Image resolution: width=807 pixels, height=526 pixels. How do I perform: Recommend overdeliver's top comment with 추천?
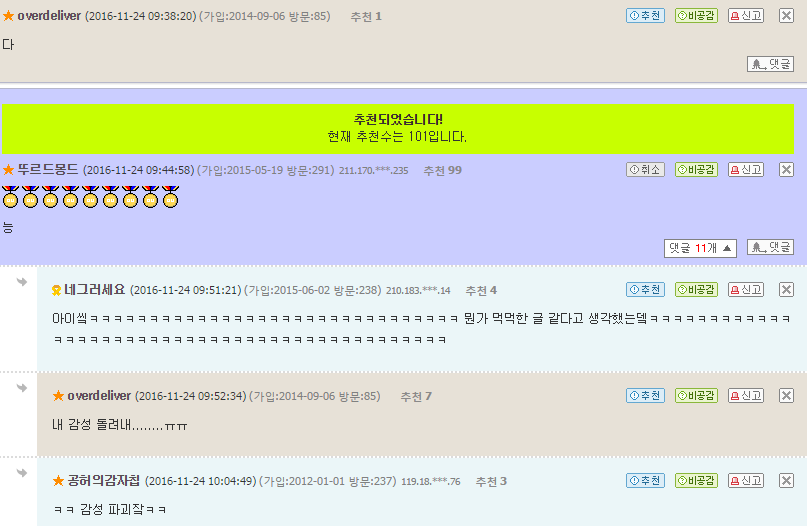(x=645, y=15)
